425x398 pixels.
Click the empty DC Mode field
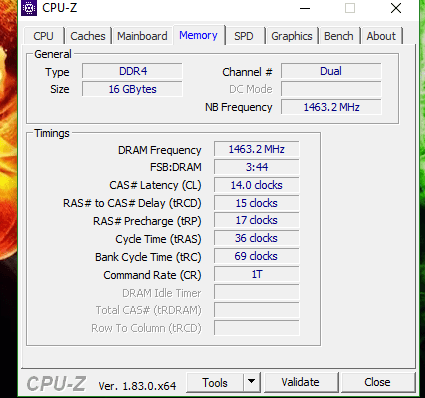click(331, 89)
